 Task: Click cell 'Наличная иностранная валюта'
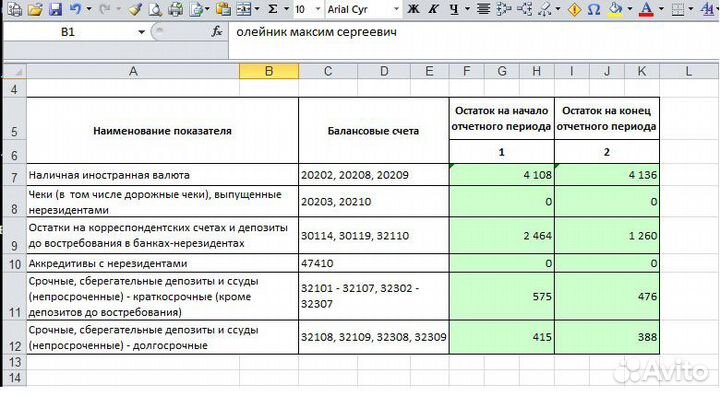coord(163,175)
